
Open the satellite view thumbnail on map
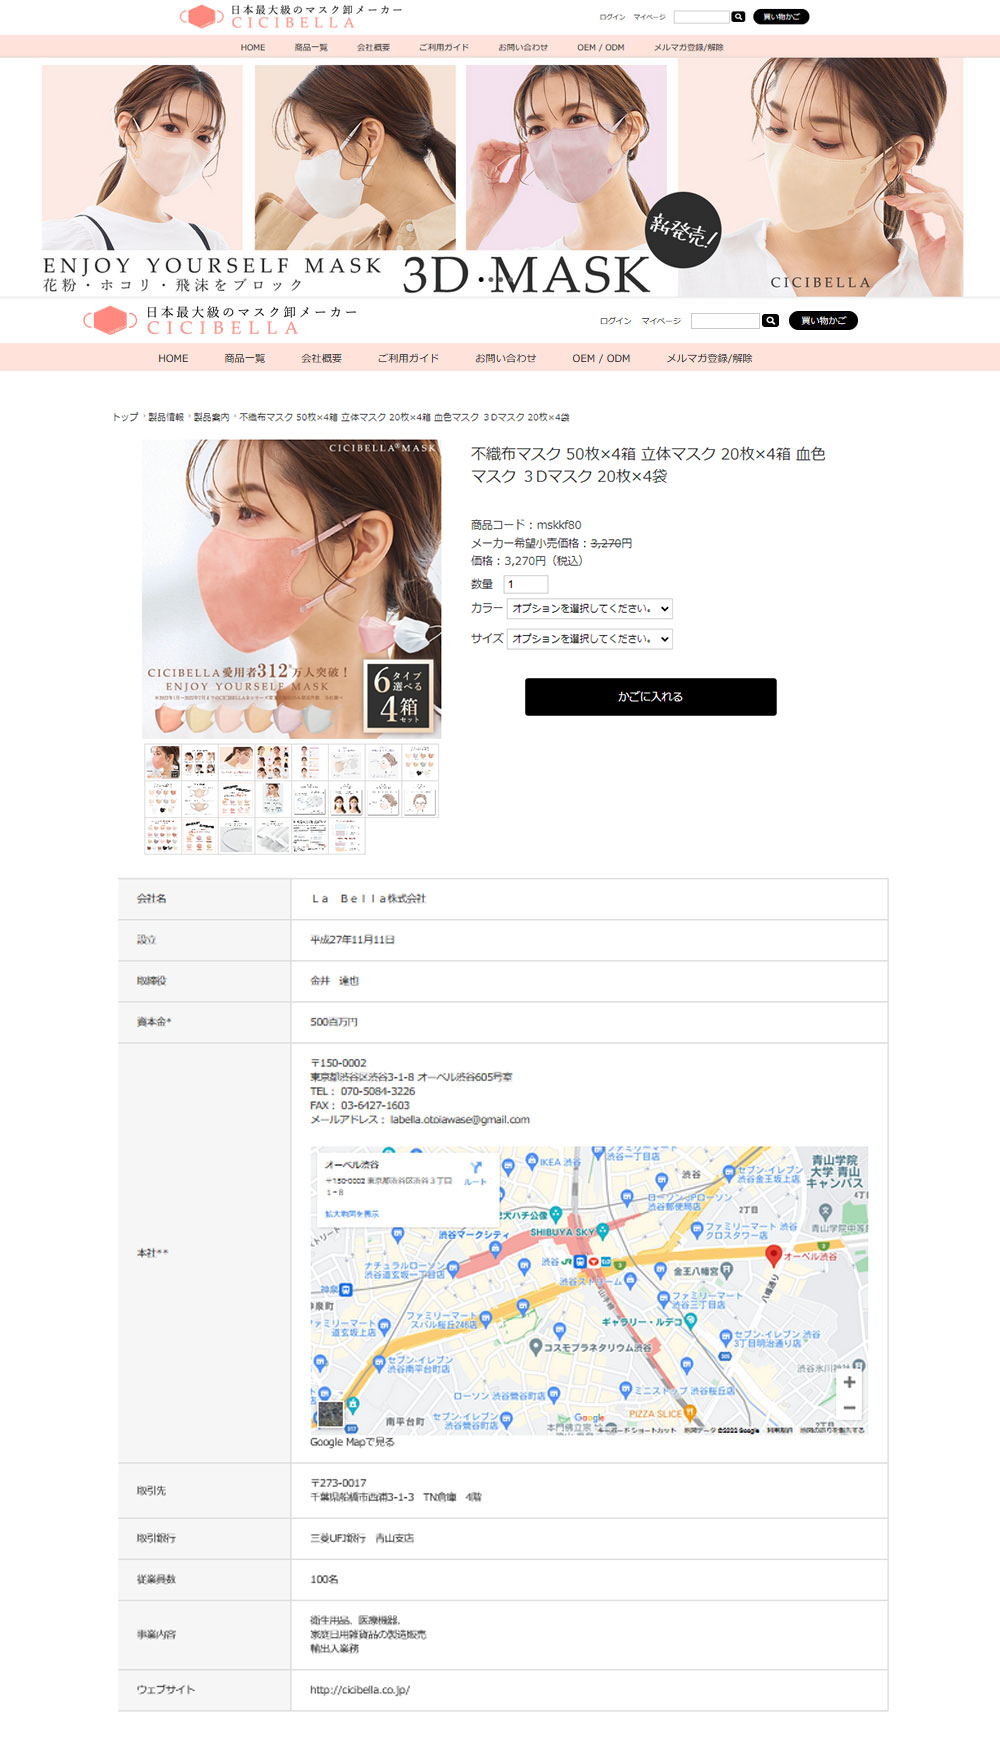click(330, 1414)
